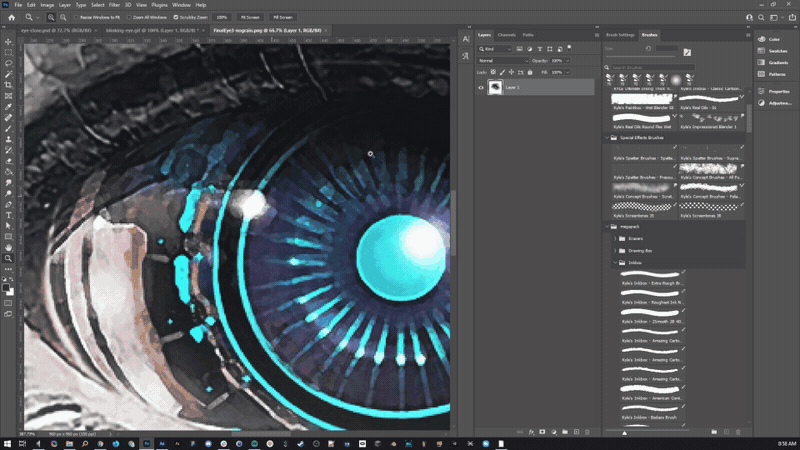Viewport: 800px width, 450px height.
Task: Select the Lasso tool
Action: [x=8, y=63]
